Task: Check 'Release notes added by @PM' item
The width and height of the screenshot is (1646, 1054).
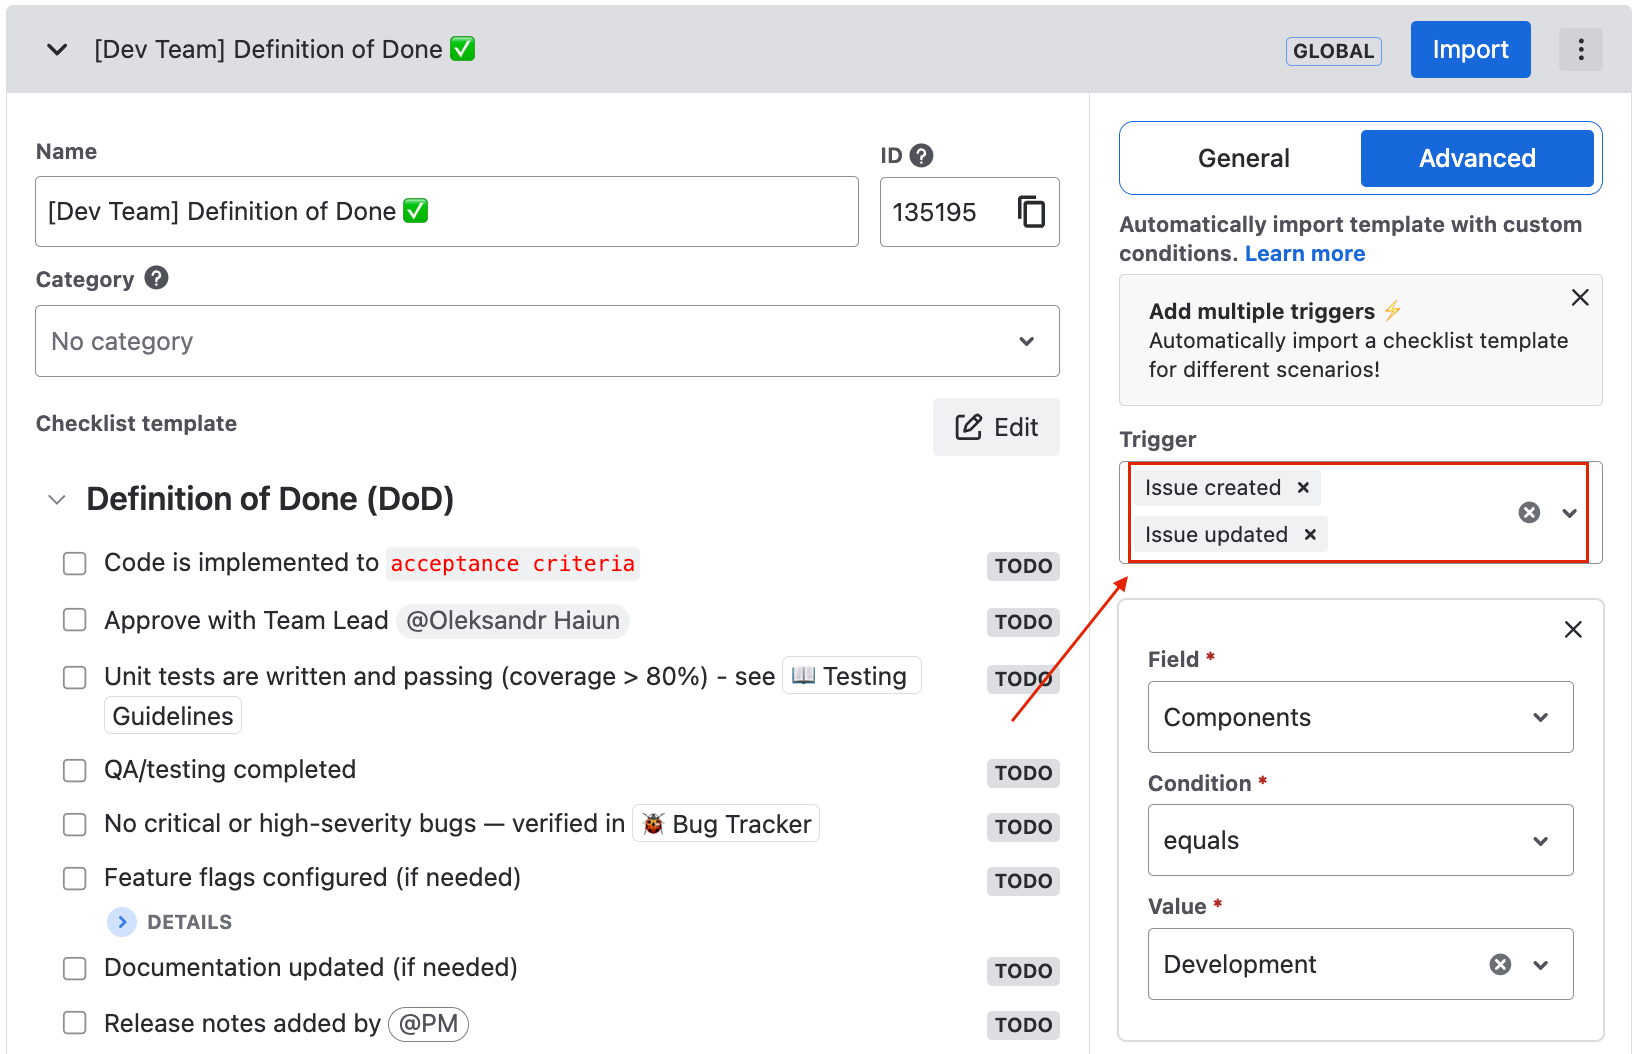Action: tap(75, 1023)
